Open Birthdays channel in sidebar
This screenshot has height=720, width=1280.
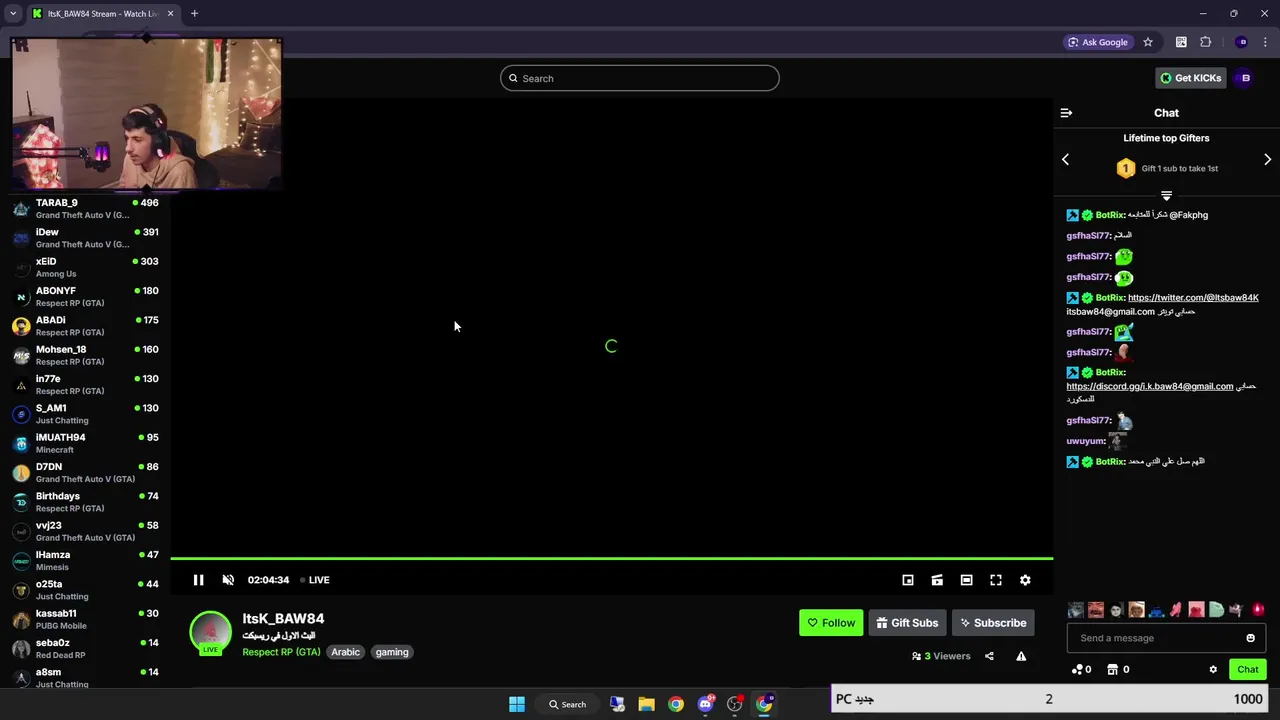click(85, 502)
